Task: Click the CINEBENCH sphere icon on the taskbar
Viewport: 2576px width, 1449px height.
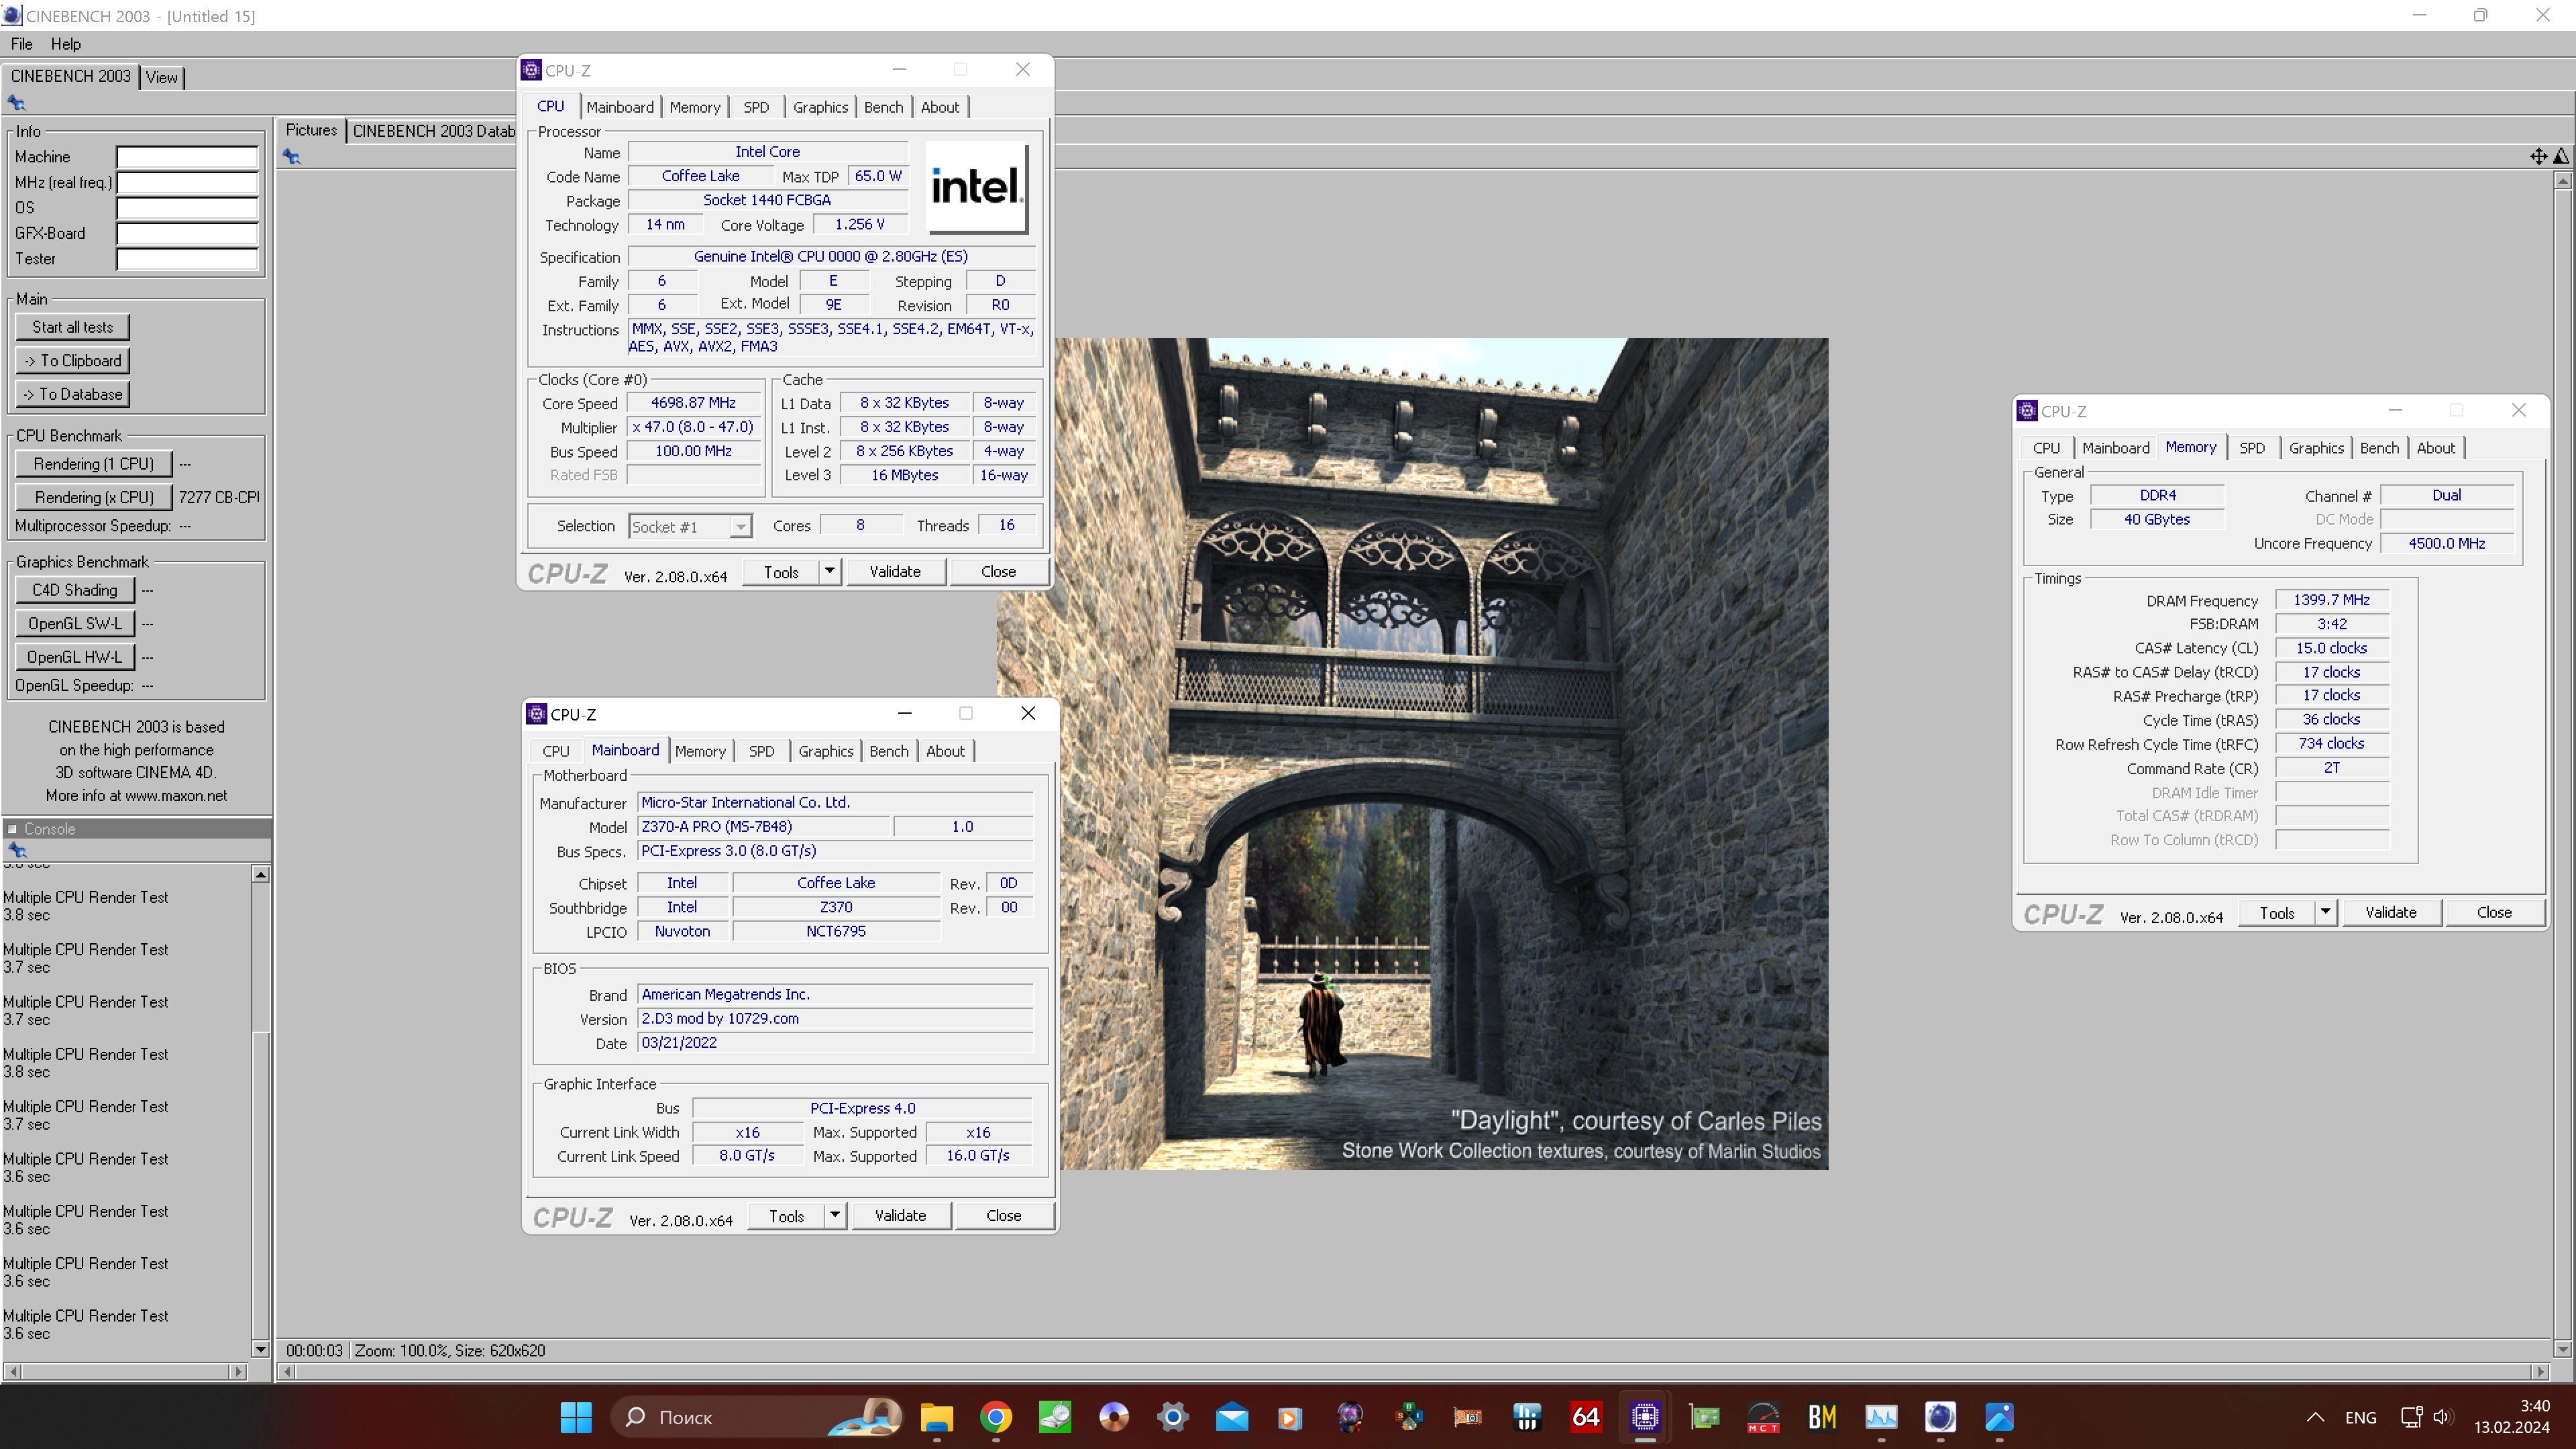Action: pyautogui.click(x=1940, y=1417)
